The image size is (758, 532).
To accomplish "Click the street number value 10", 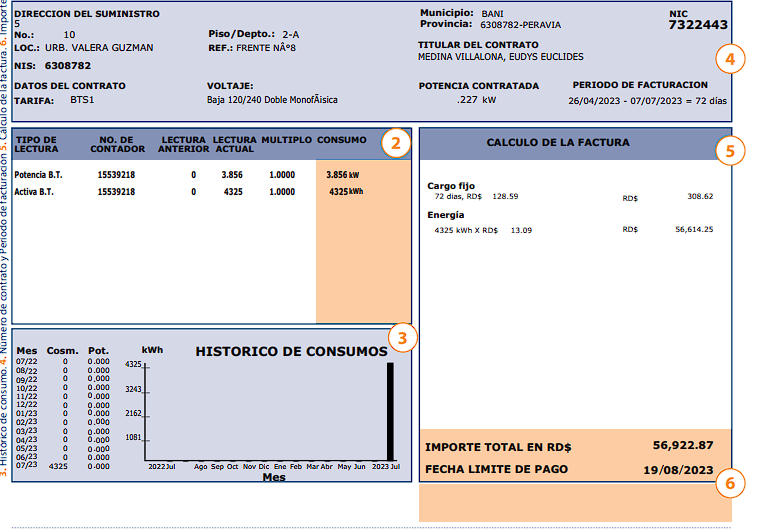I will [69, 34].
